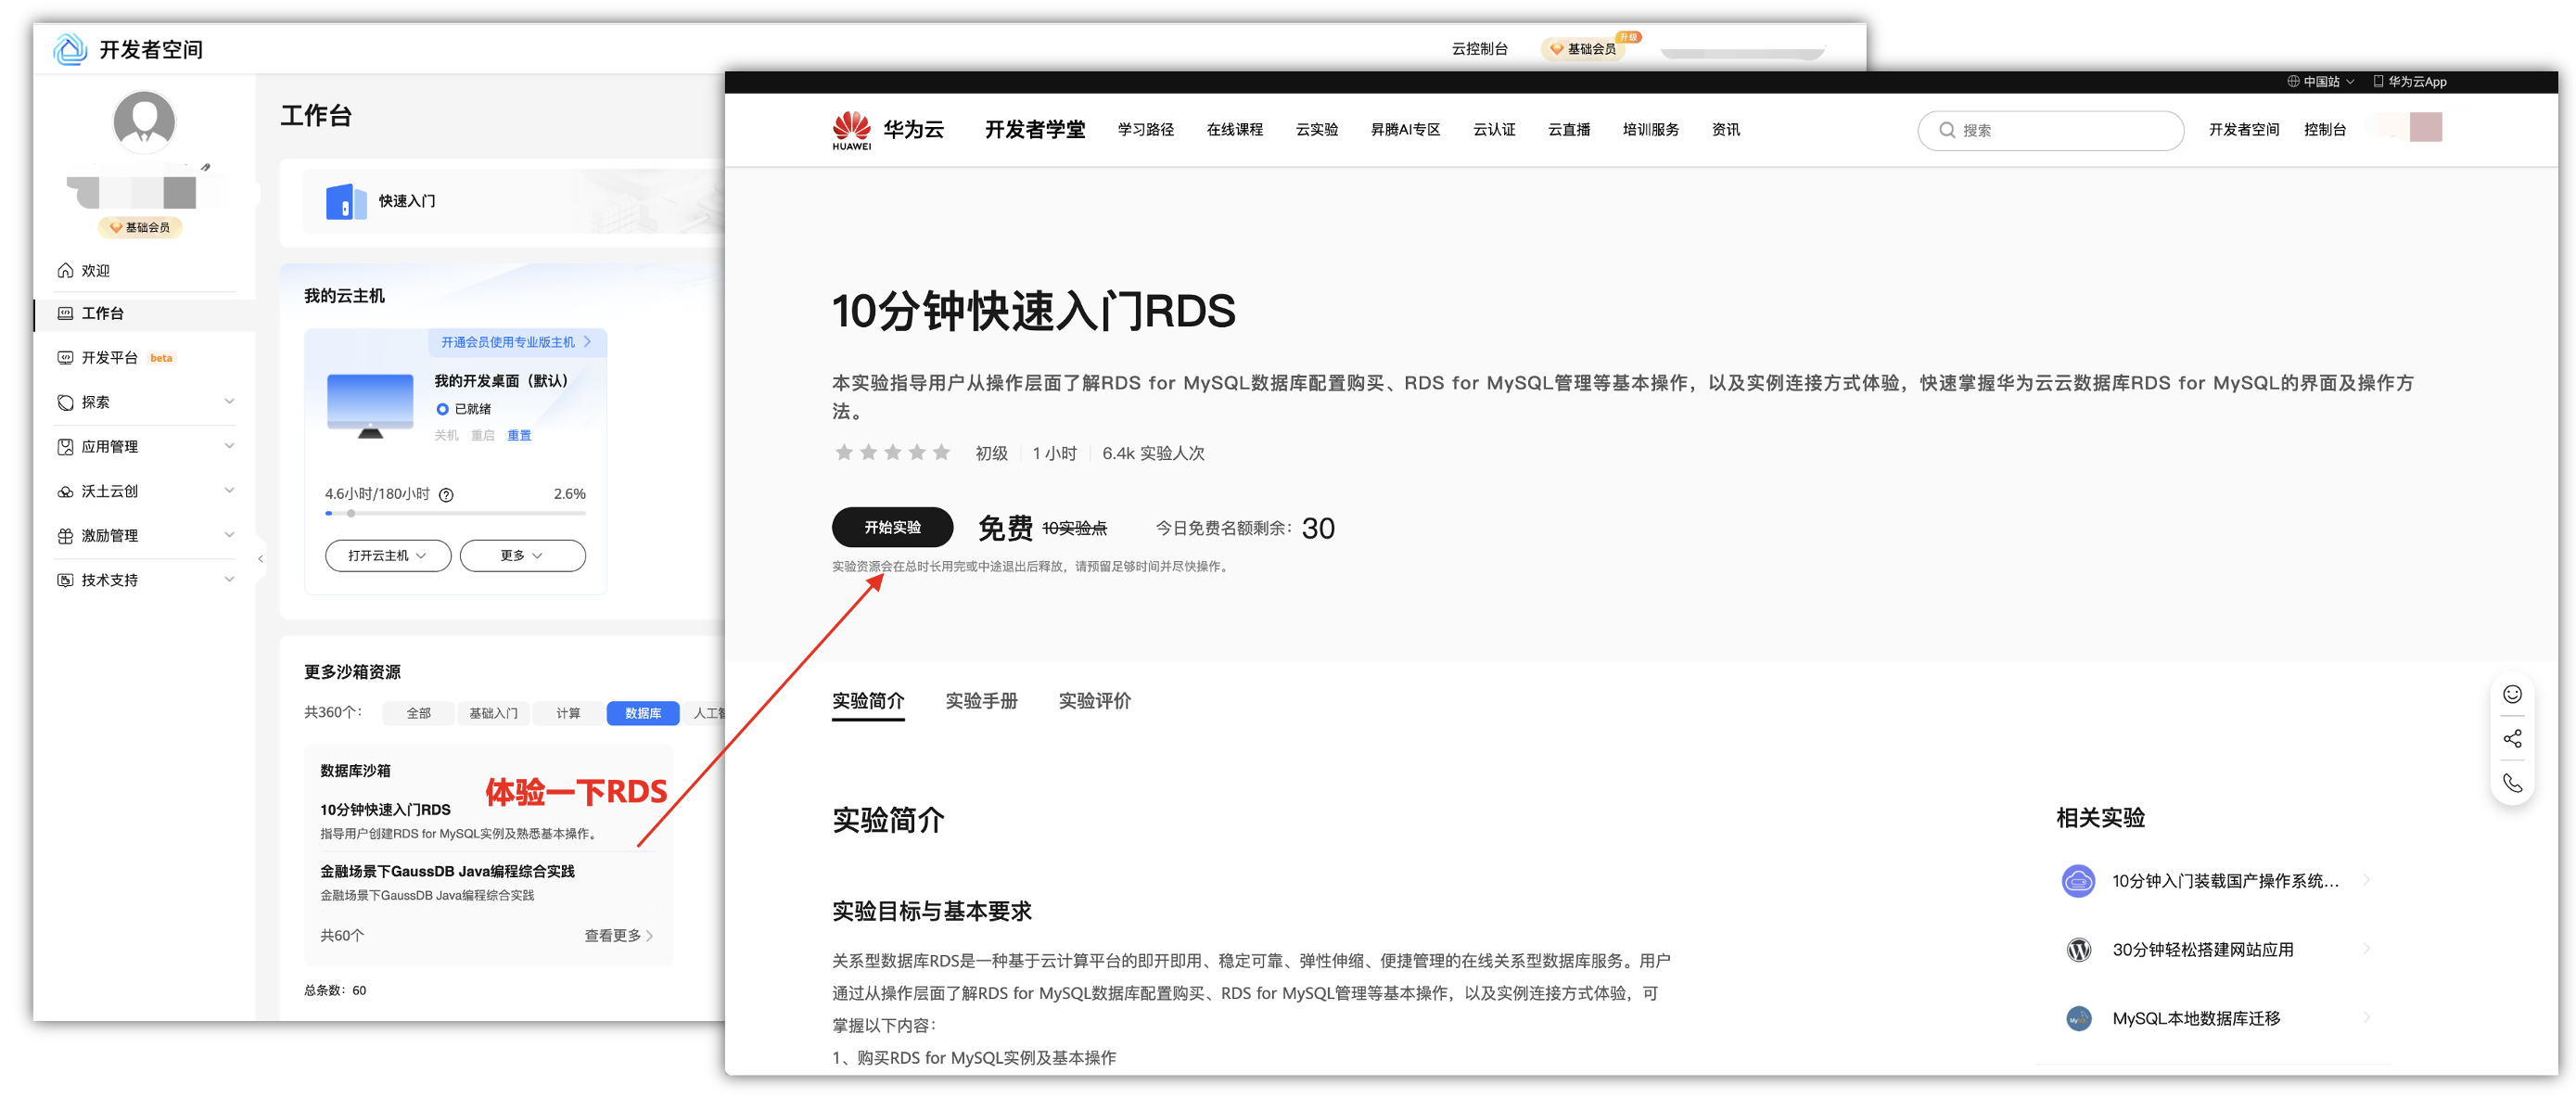Click 开发者学堂 title link

point(1035,130)
